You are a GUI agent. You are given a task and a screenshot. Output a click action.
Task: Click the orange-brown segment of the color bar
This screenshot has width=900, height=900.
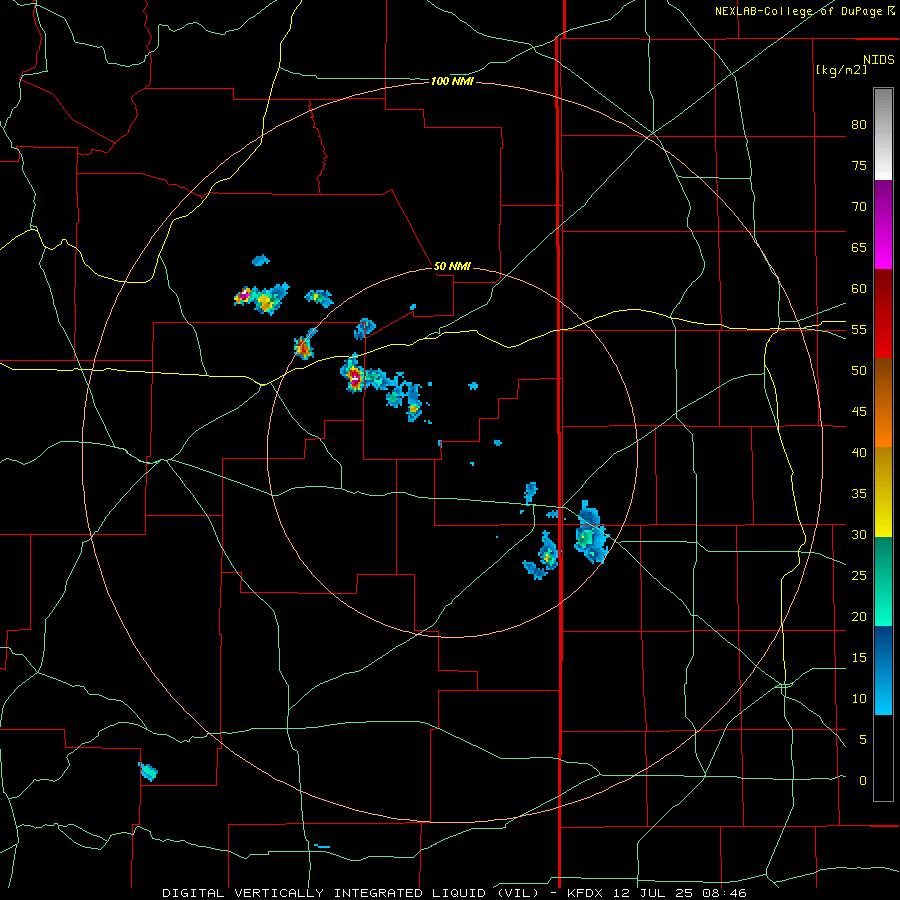(883, 403)
